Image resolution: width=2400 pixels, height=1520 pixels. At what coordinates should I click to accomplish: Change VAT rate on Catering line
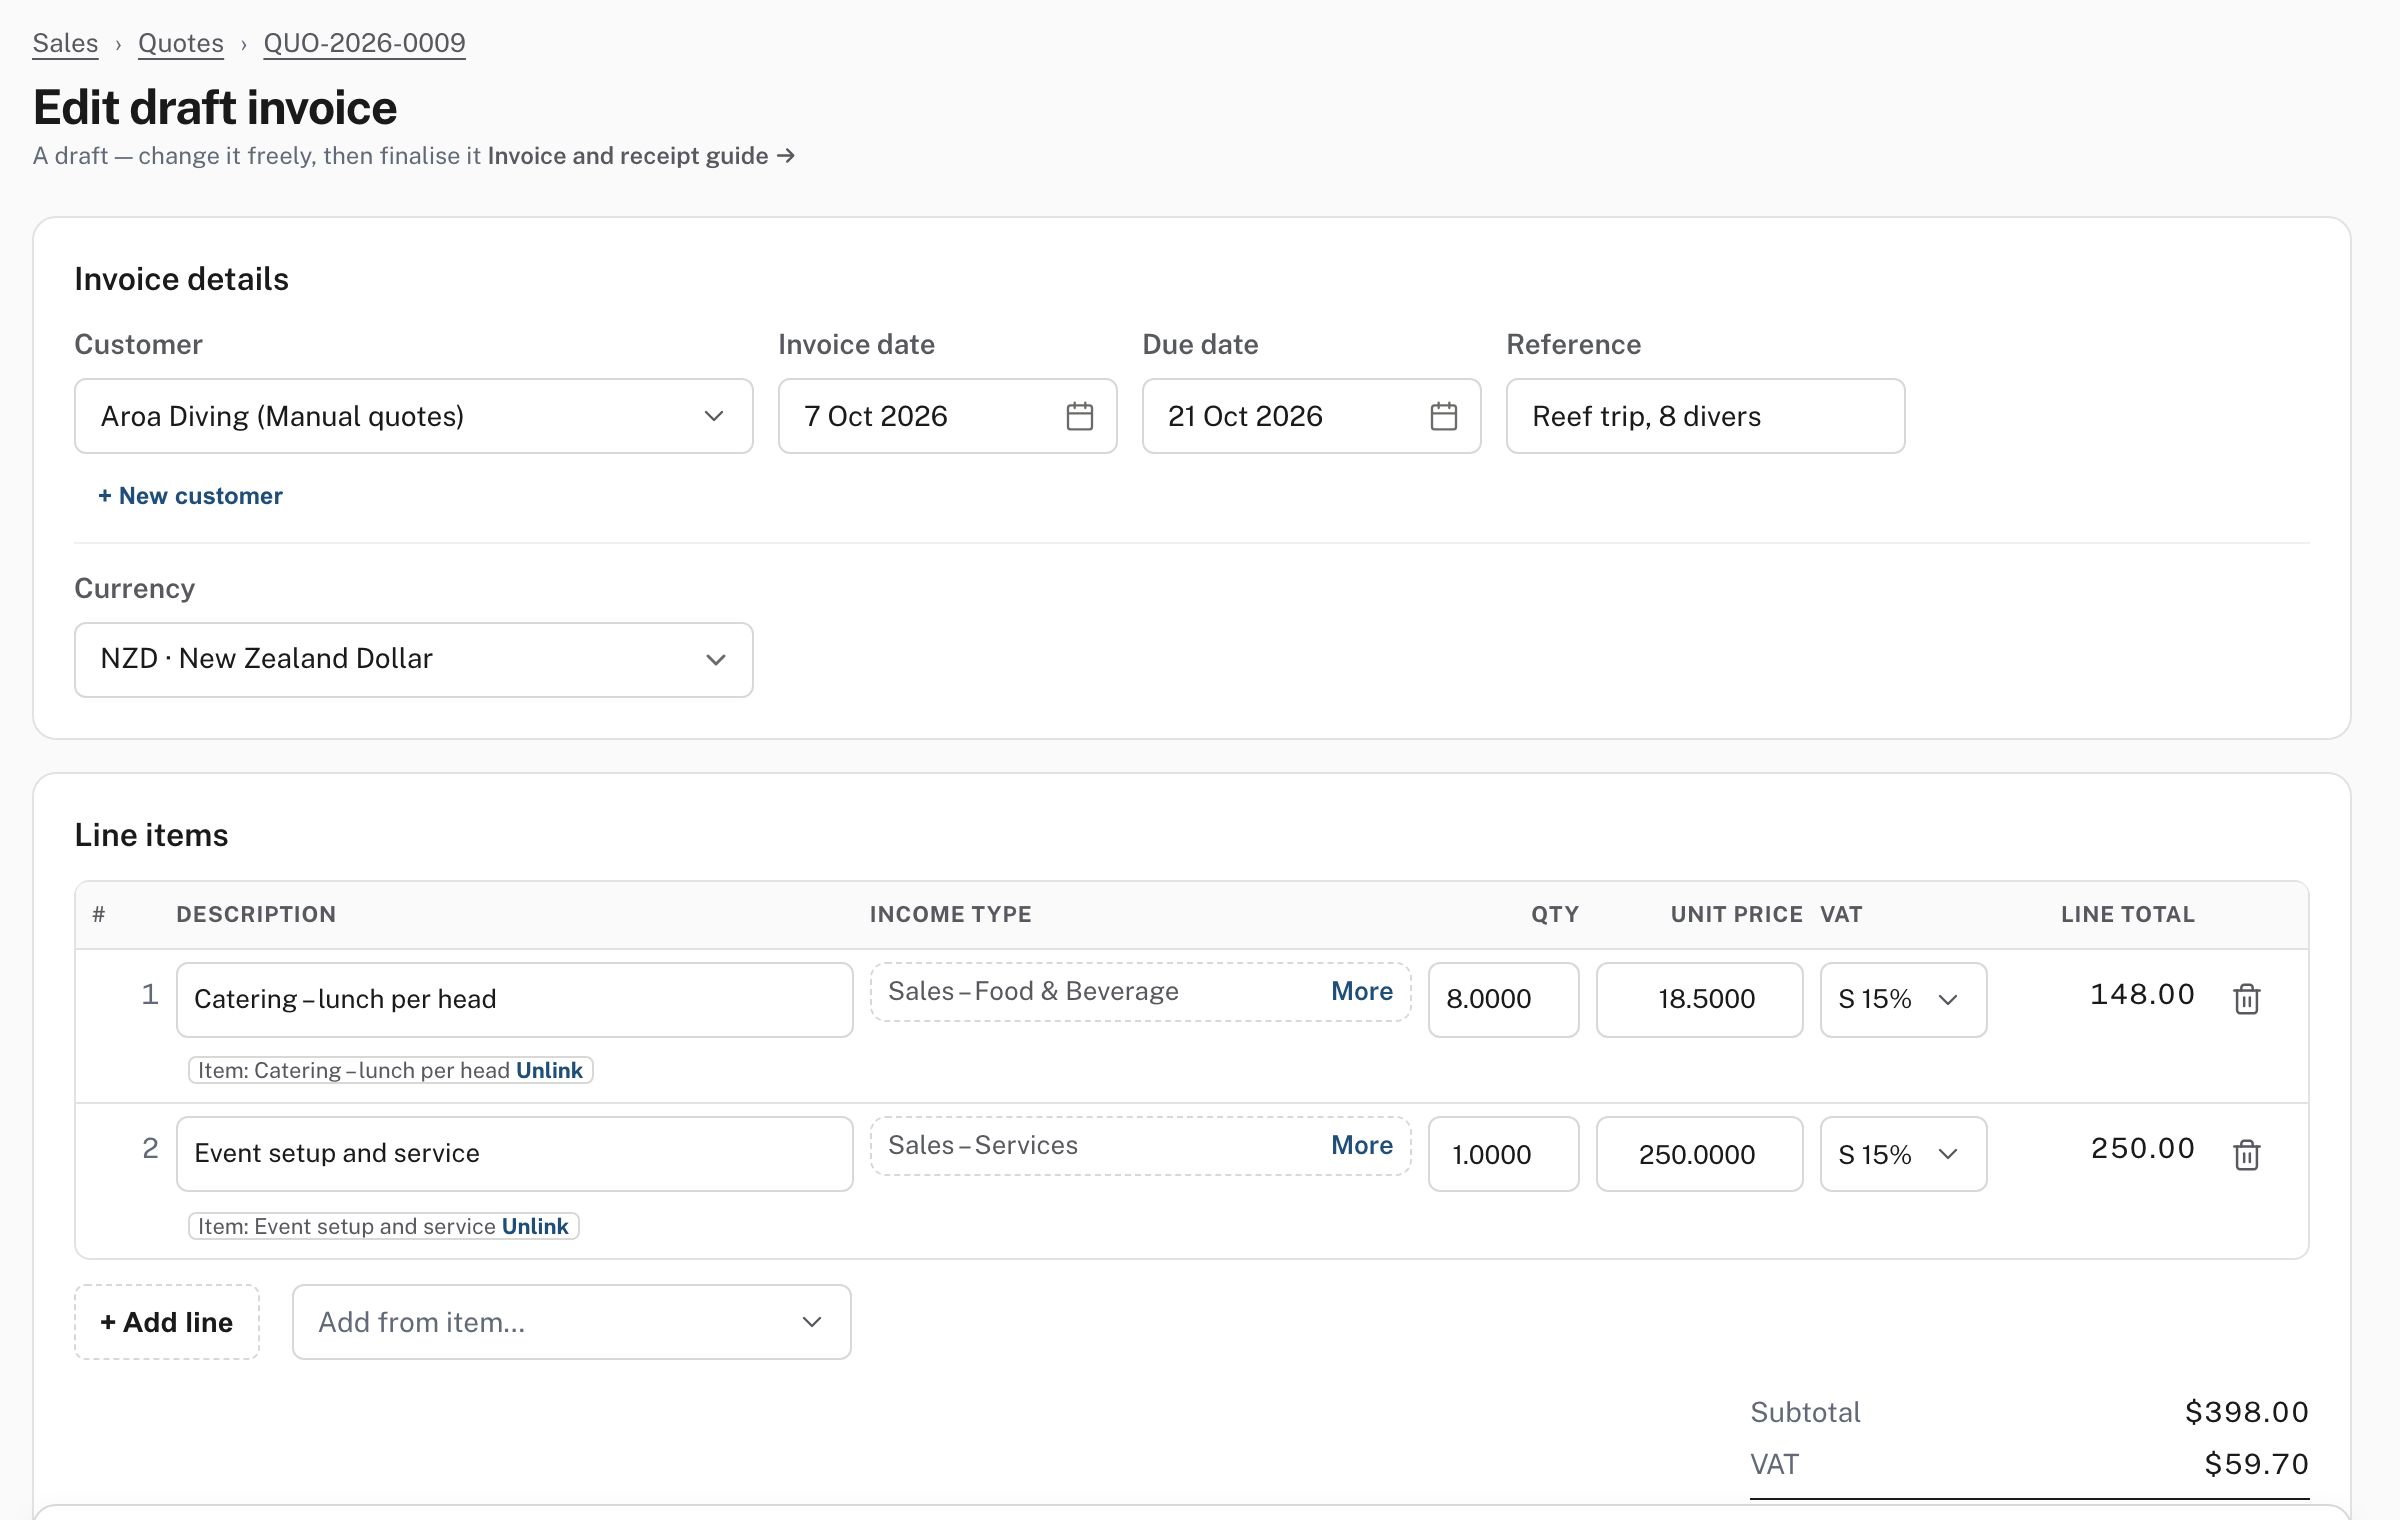(x=1903, y=999)
